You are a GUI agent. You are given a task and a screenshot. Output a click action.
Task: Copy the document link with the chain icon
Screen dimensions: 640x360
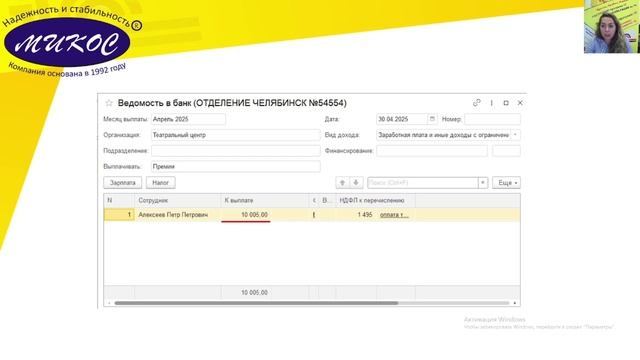pos(477,103)
